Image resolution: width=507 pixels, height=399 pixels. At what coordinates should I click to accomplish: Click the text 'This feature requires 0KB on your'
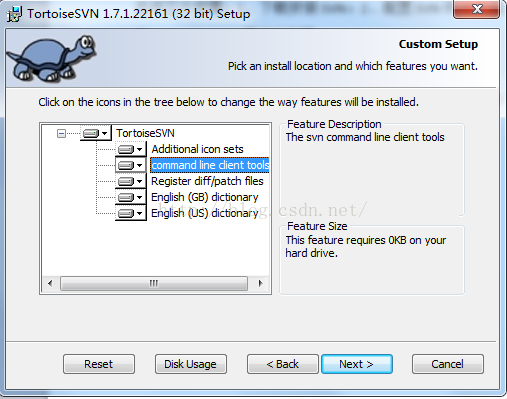366,240
